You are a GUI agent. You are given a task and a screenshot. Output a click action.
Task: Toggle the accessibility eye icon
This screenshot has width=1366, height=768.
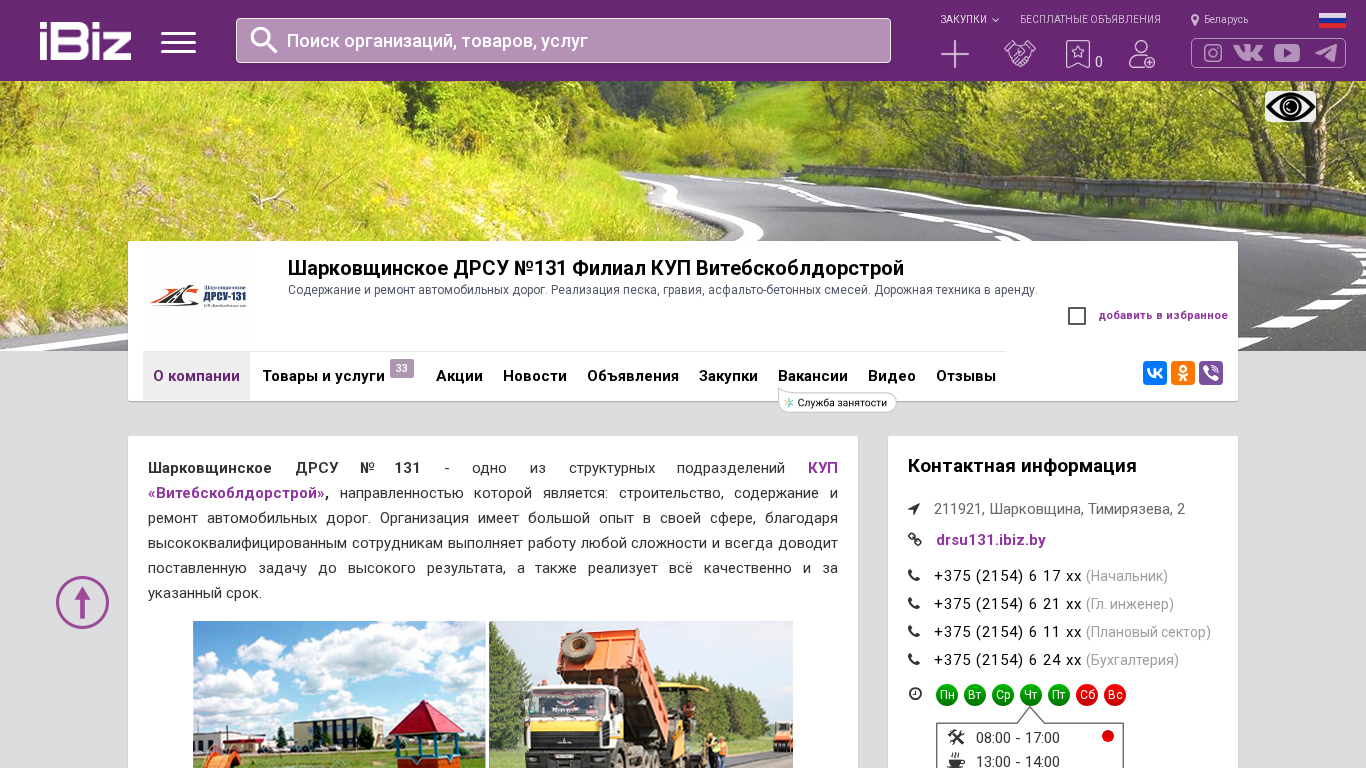coord(1290,107)
